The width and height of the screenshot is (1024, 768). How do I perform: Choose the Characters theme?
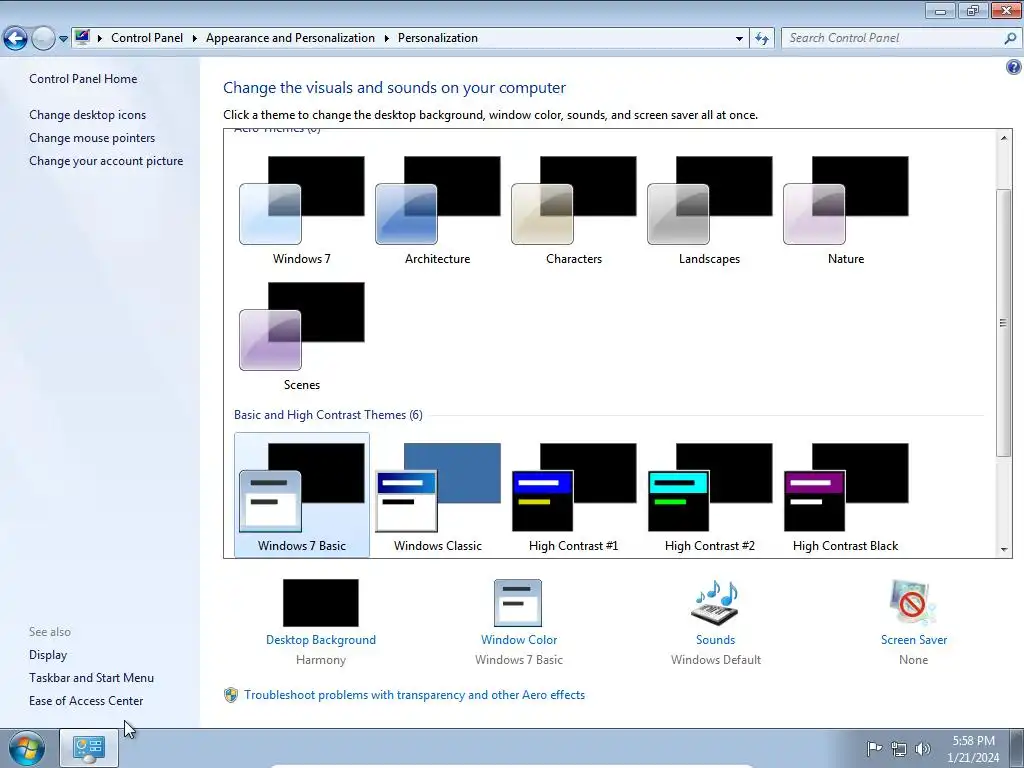coord(573,209)
